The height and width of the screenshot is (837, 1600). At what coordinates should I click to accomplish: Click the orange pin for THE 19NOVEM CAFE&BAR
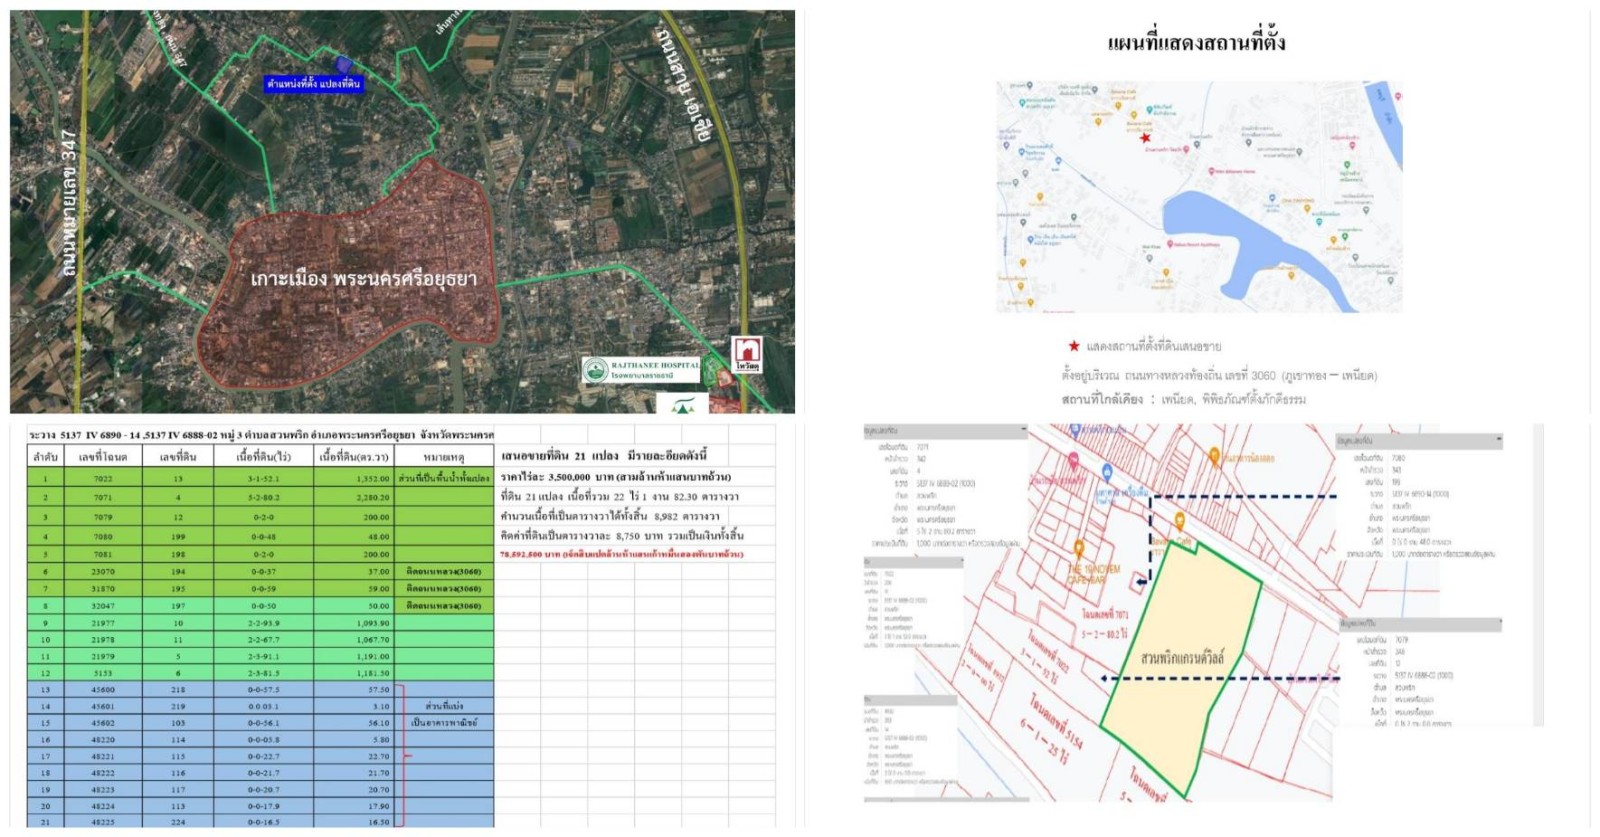(x=1079, y=549)
